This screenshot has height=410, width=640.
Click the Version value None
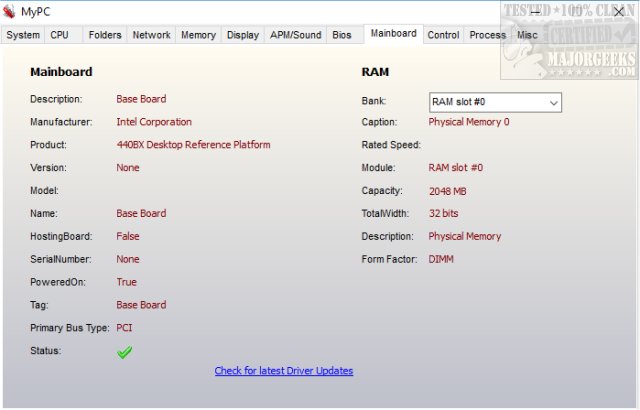(128, 168)
